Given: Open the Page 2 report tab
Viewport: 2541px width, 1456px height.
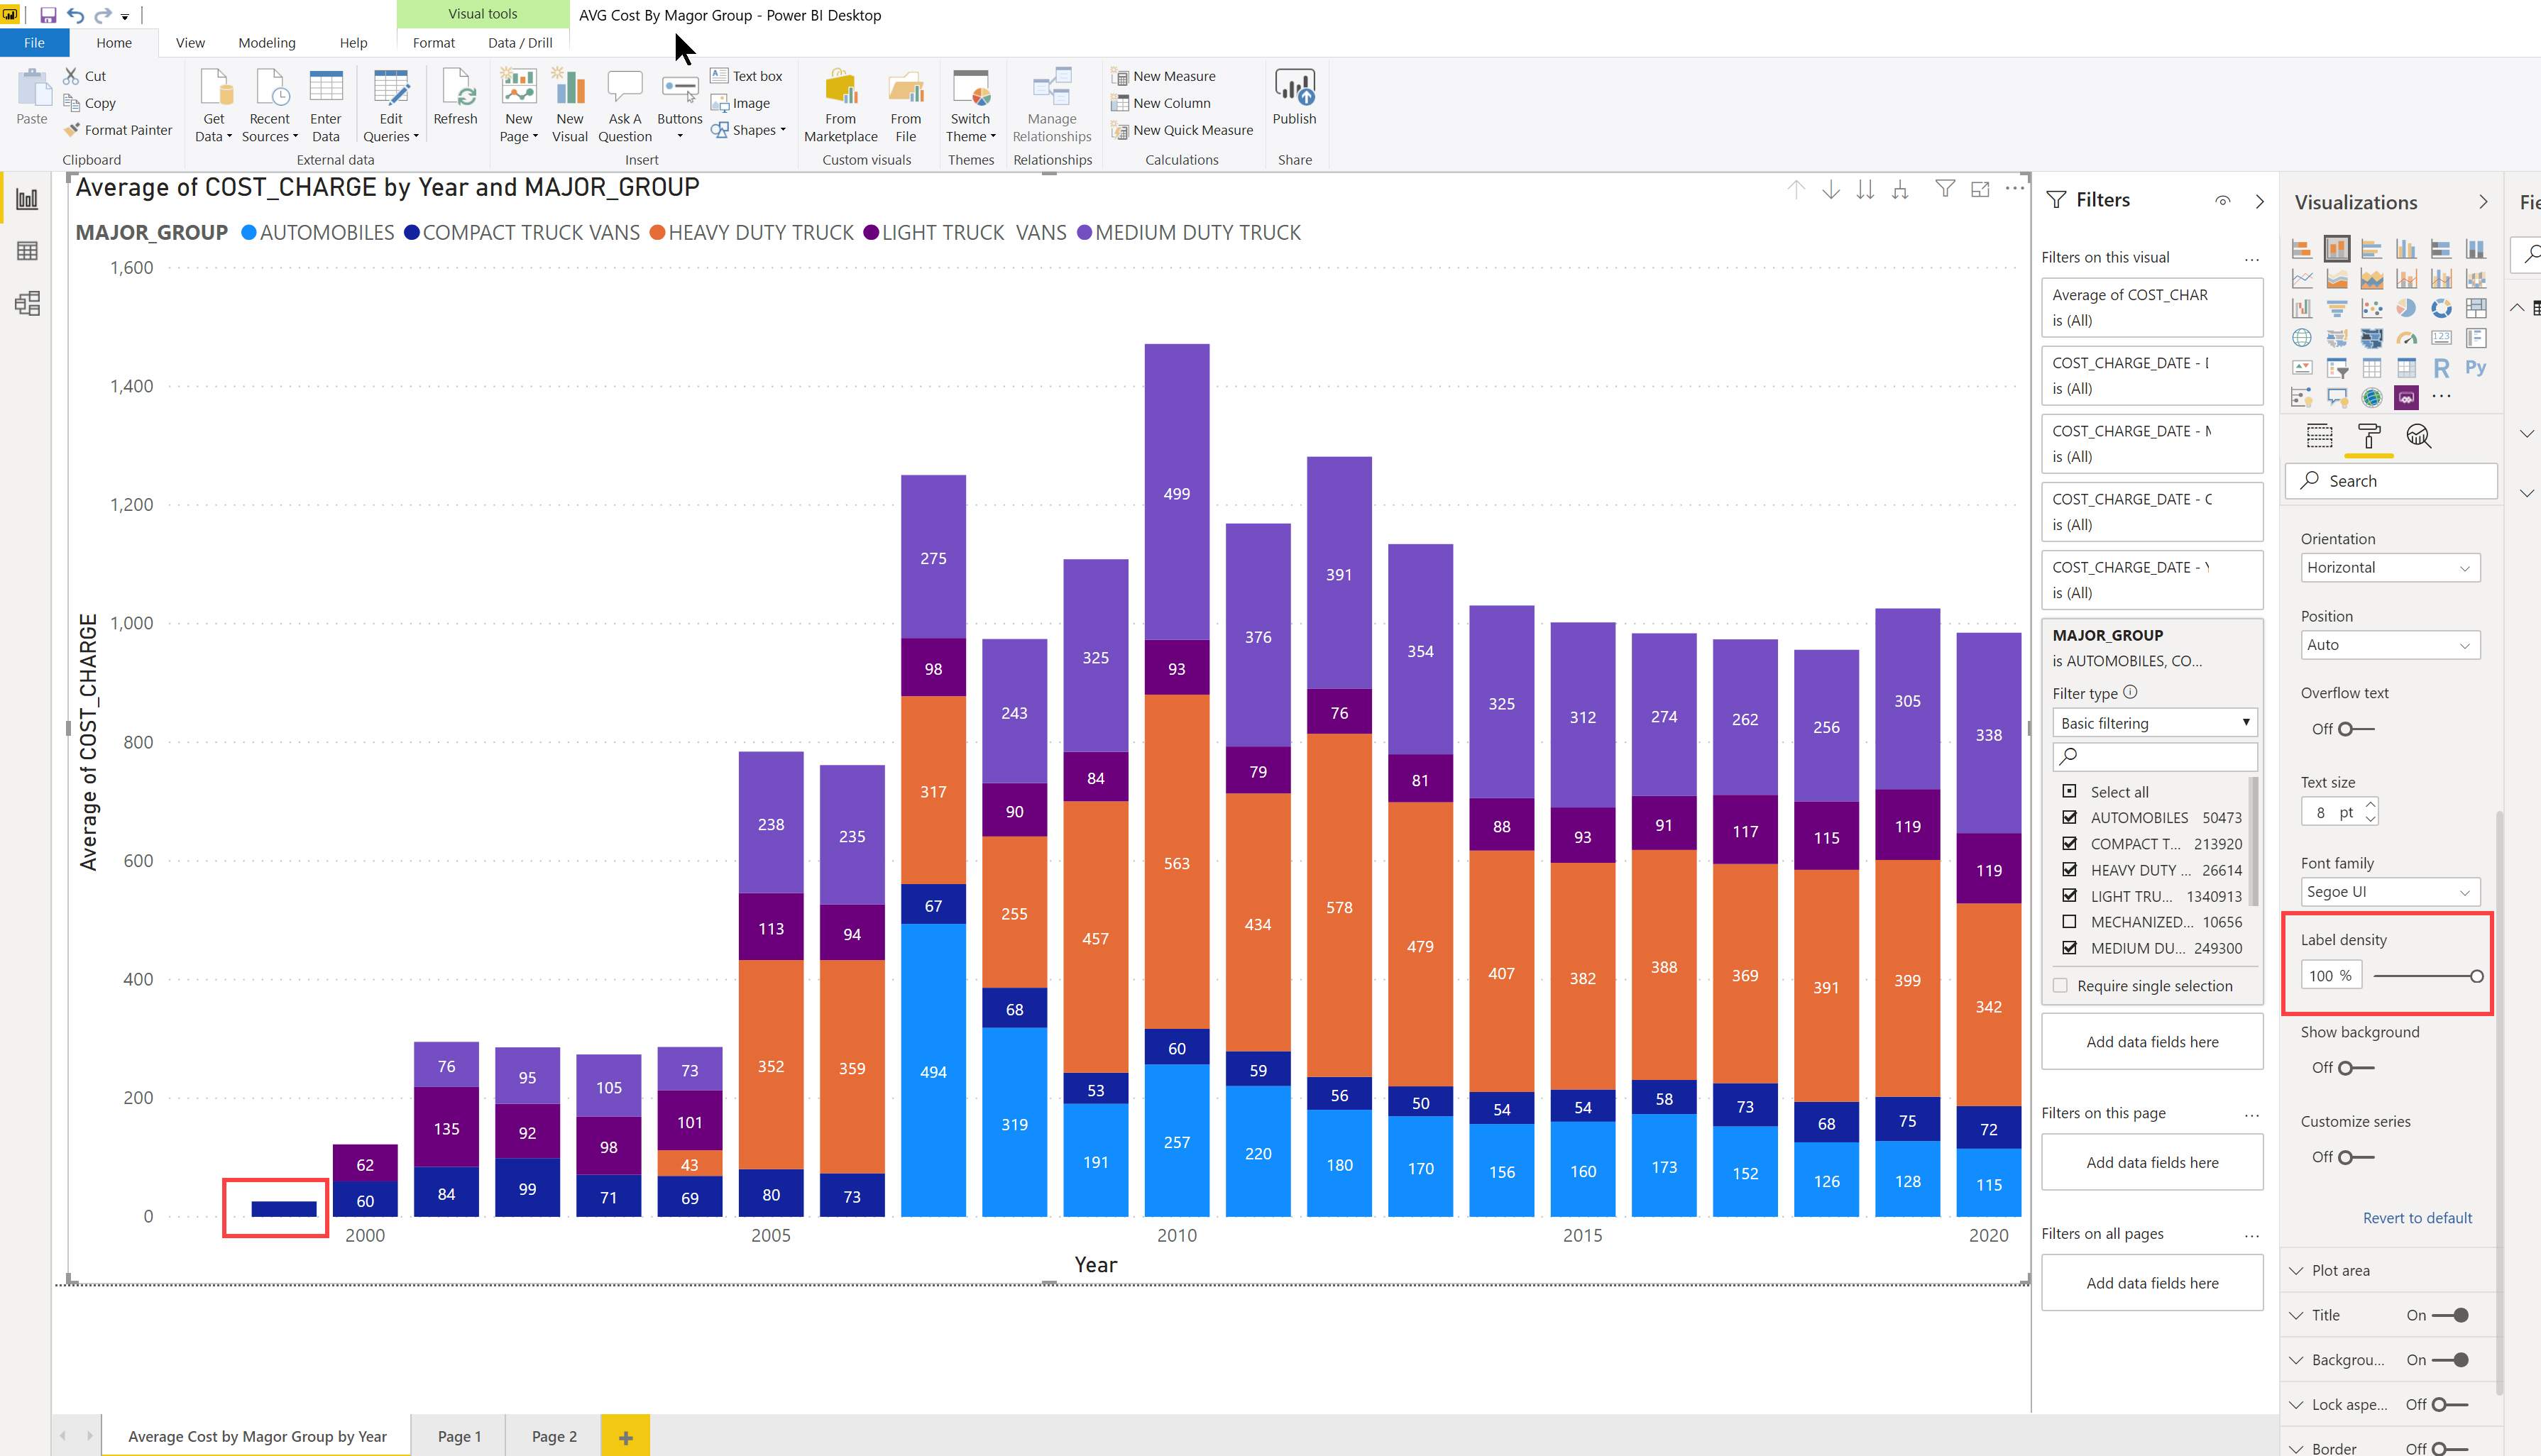Looking at the screenshot, I should tap(554, 1436).
